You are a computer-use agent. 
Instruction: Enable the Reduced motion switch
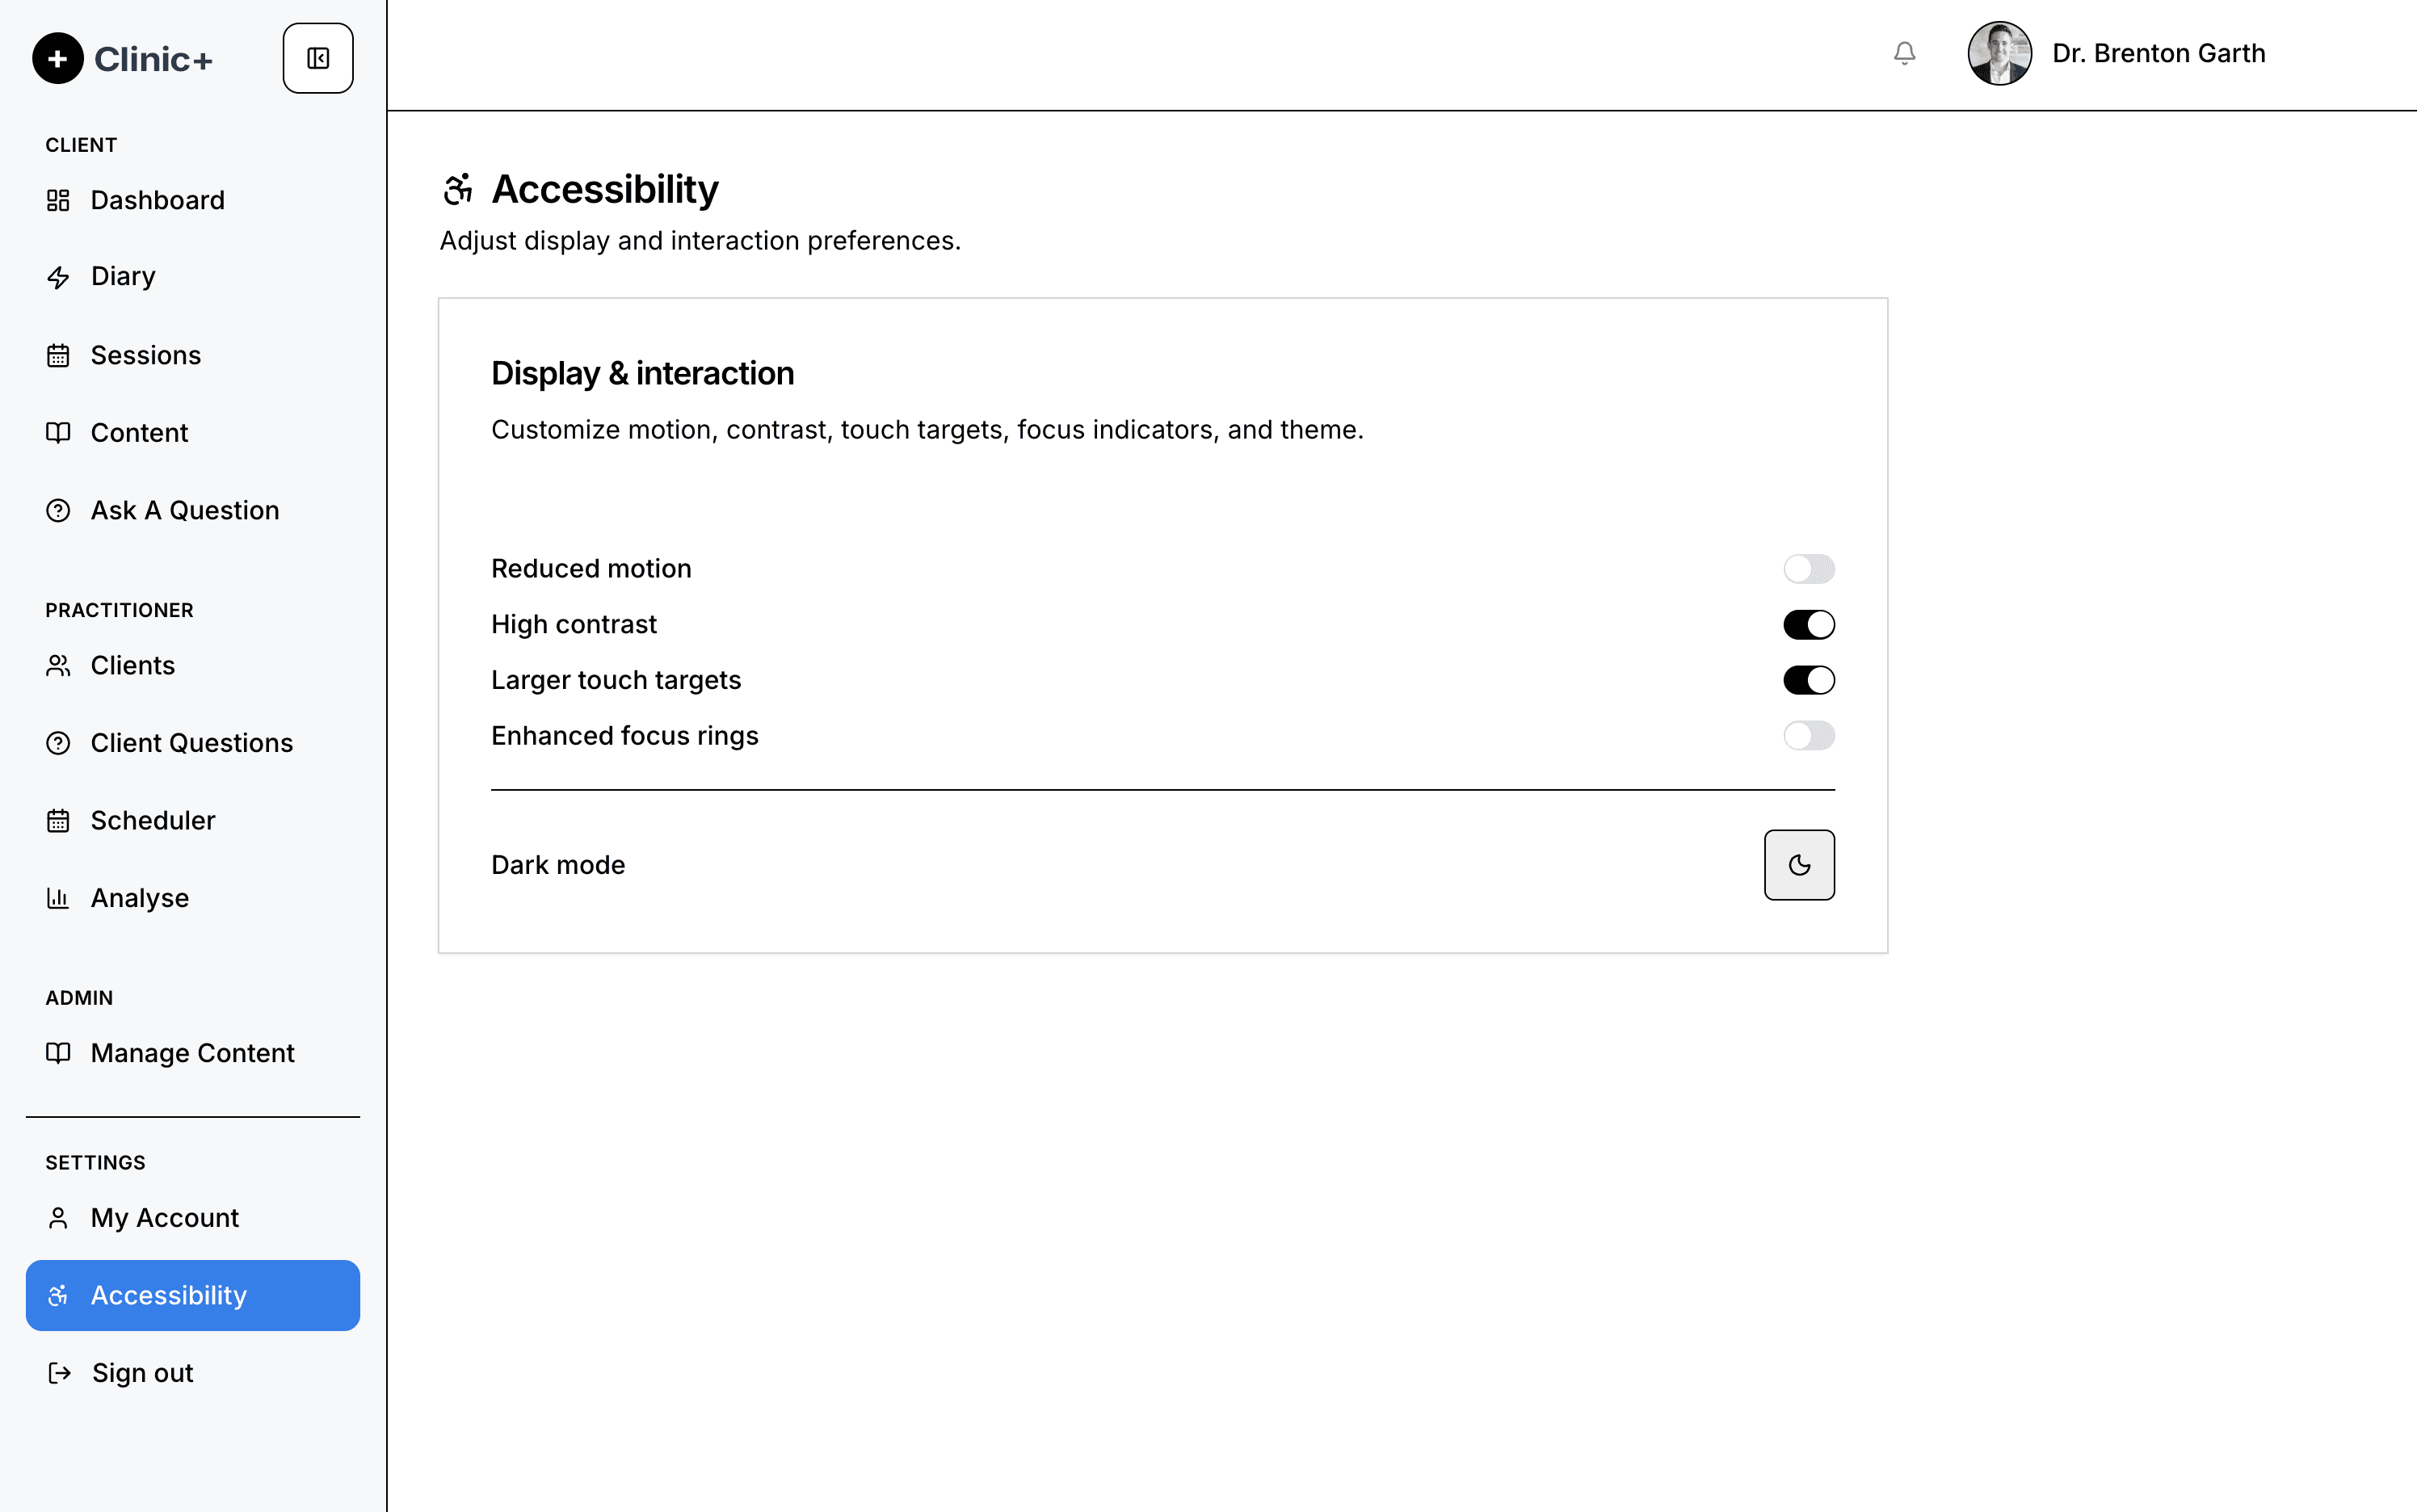click(x=1808, y=569)
